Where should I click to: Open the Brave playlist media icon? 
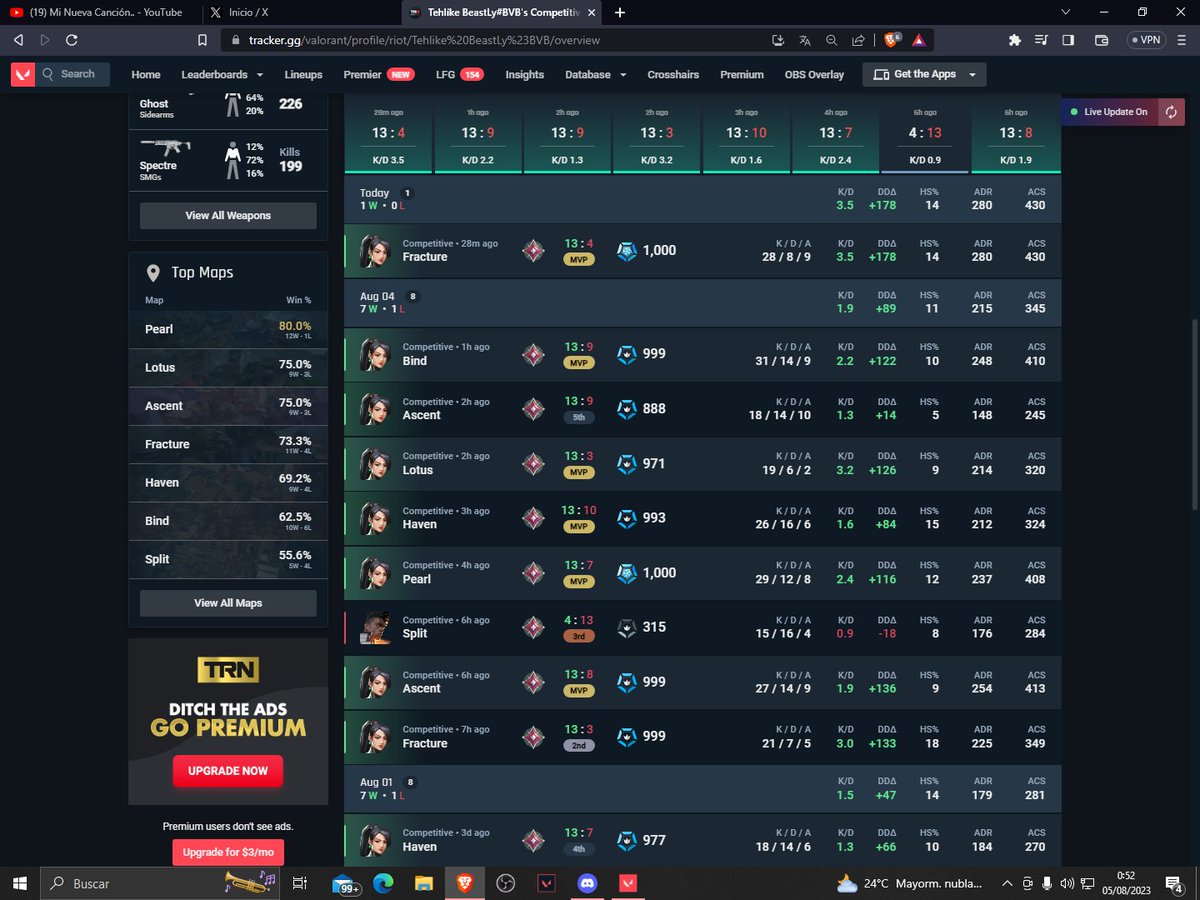(1041, 40)
